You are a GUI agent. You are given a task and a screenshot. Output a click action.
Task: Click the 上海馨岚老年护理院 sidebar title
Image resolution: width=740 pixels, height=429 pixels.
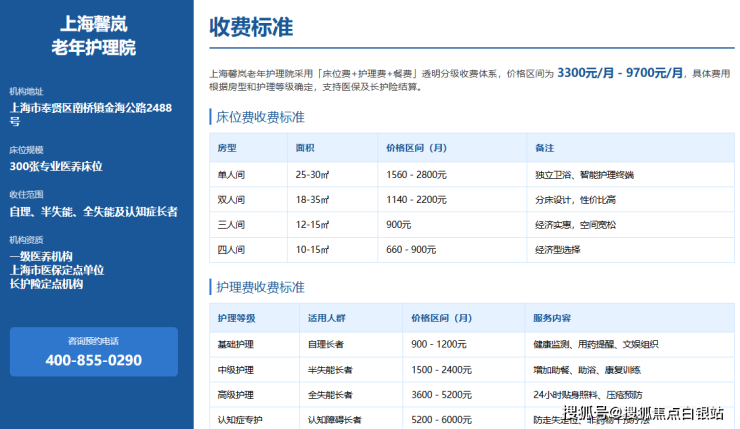pos(93,36)
